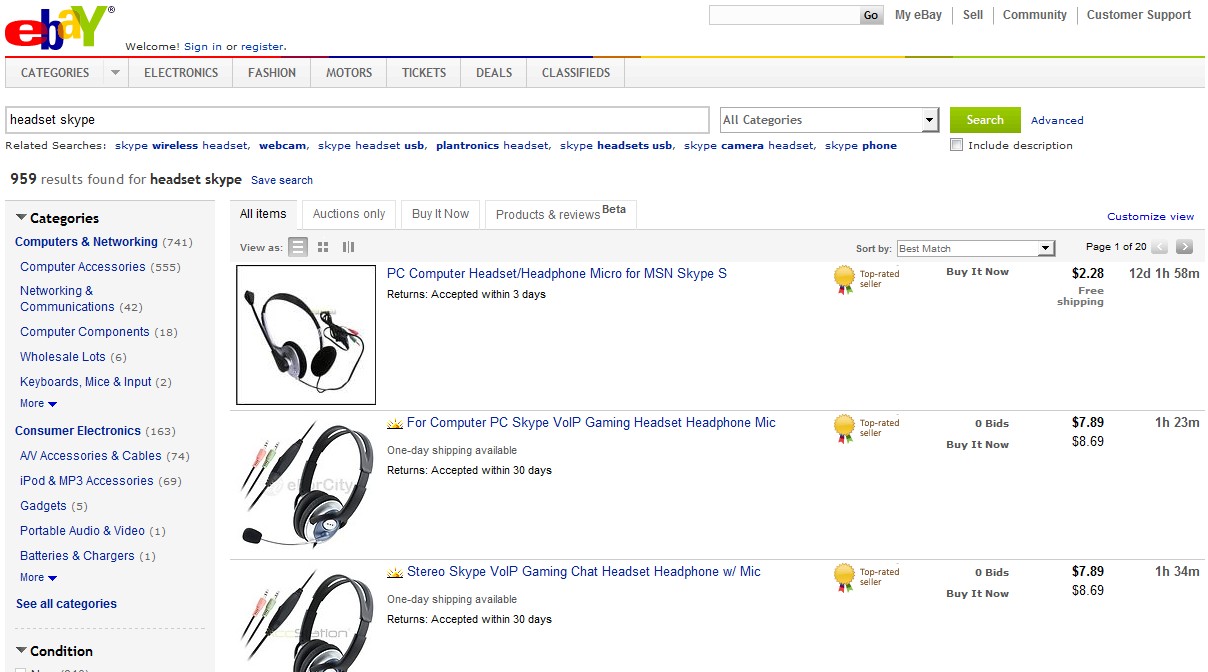Viewport: 1208px width, 672px height.
Task: Collapse the Condition sidebar section
Action: (21, 651)
